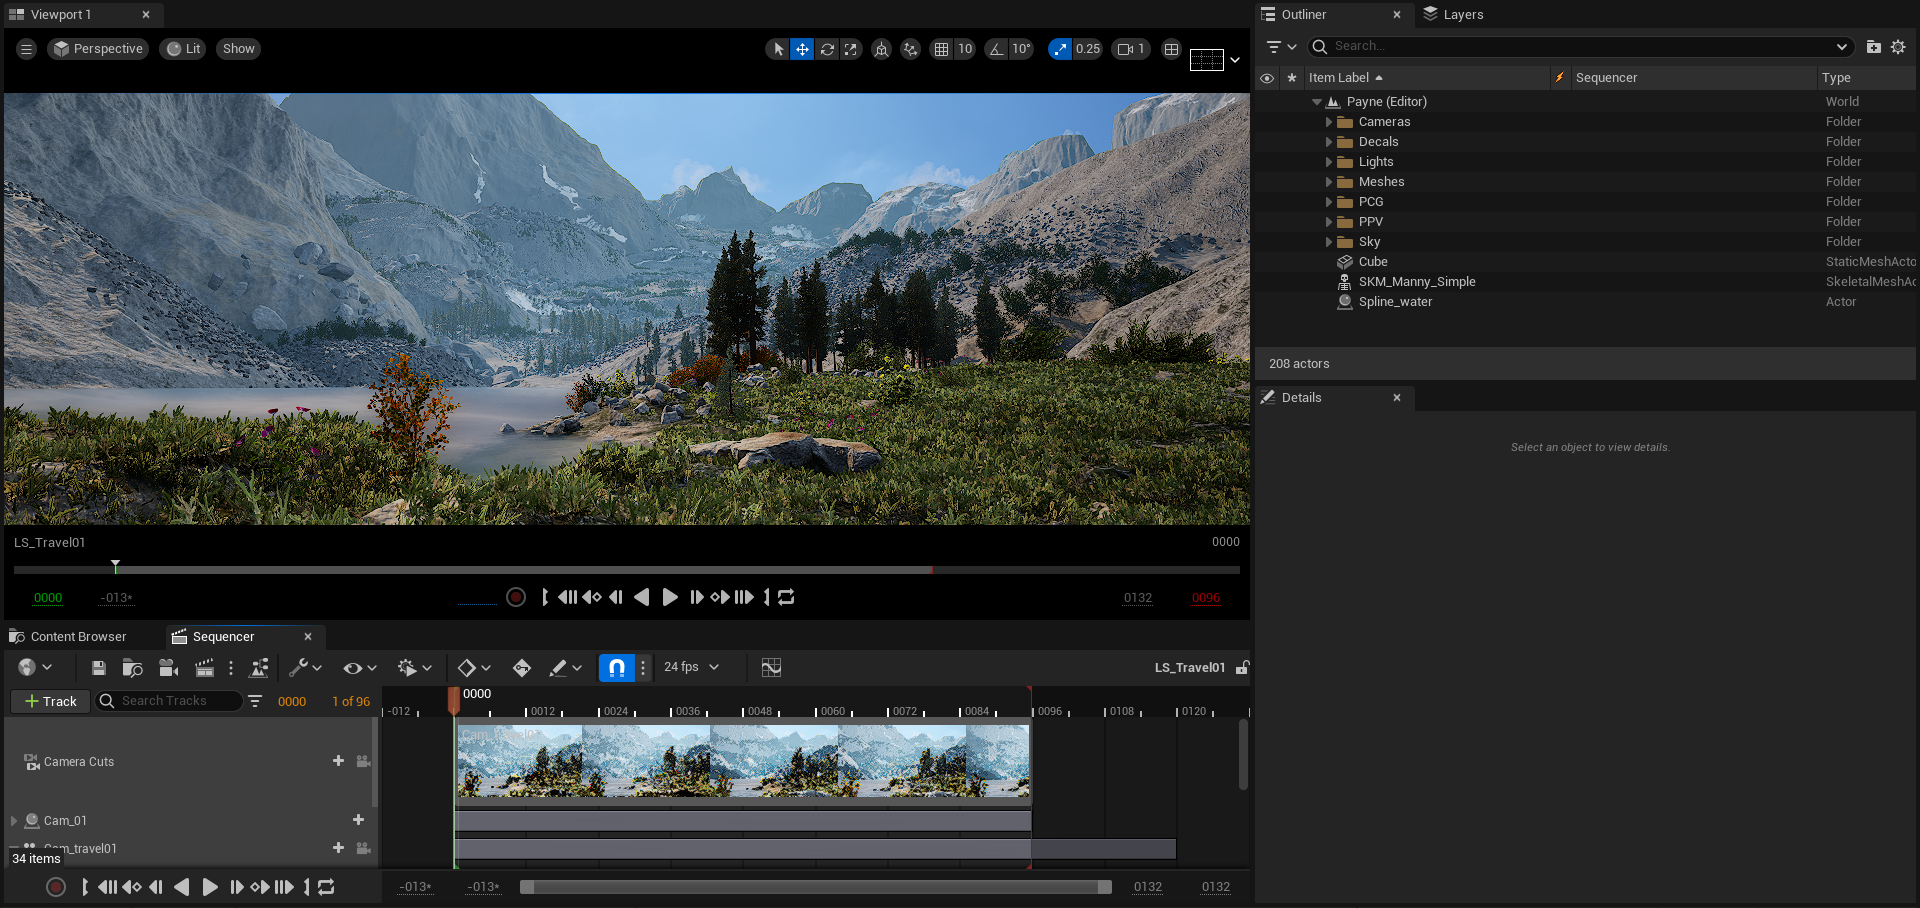The image size is (1920, 908).
Task: Open the Sequencer view options eye dropdown
Action: click(360, 668)
